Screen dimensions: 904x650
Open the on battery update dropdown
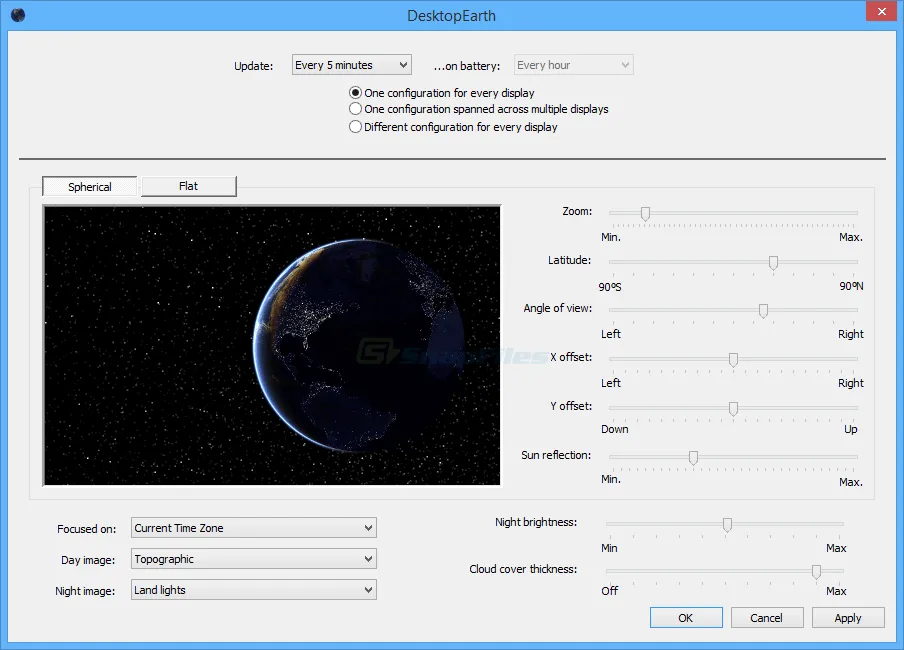click(573, 65)
